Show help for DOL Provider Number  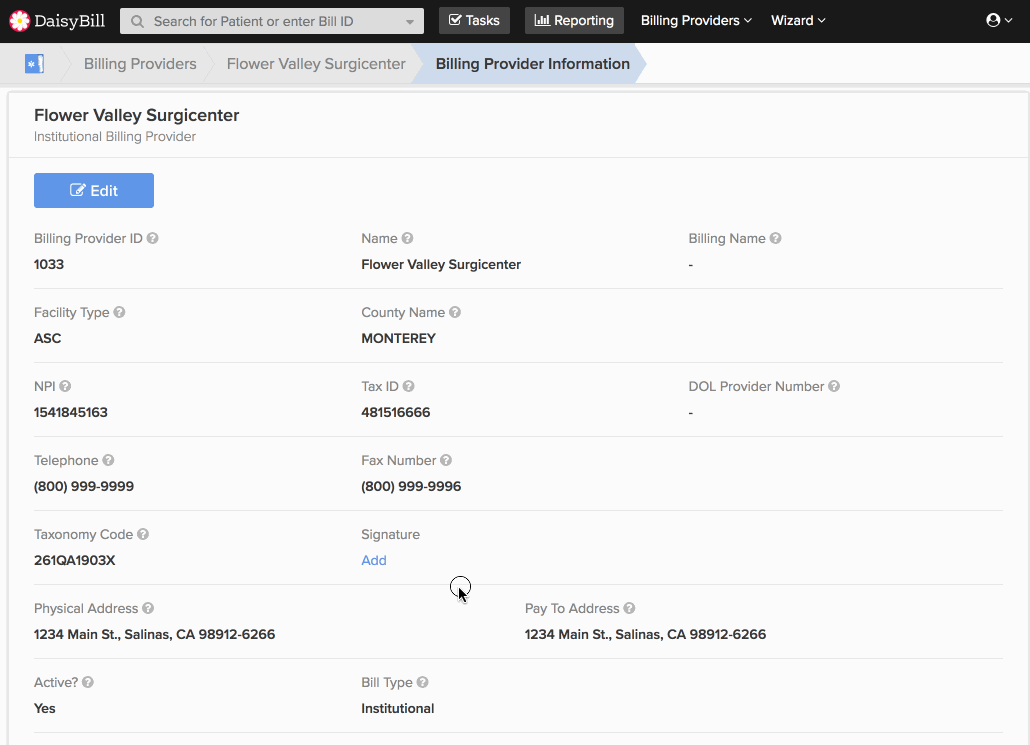[x=834, y=386]
